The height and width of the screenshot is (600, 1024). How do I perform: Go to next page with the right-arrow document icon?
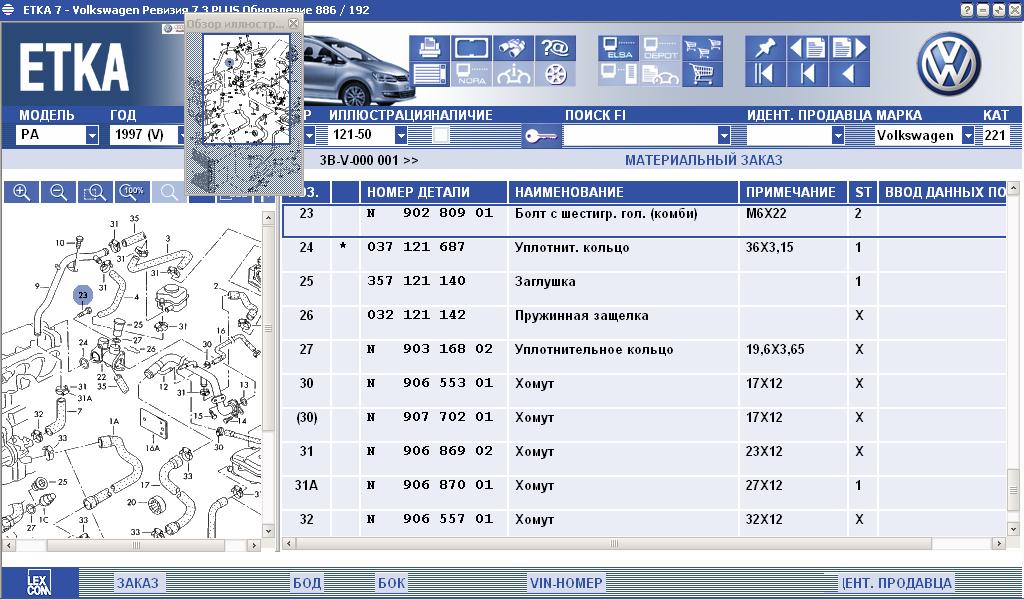point(849,48)
